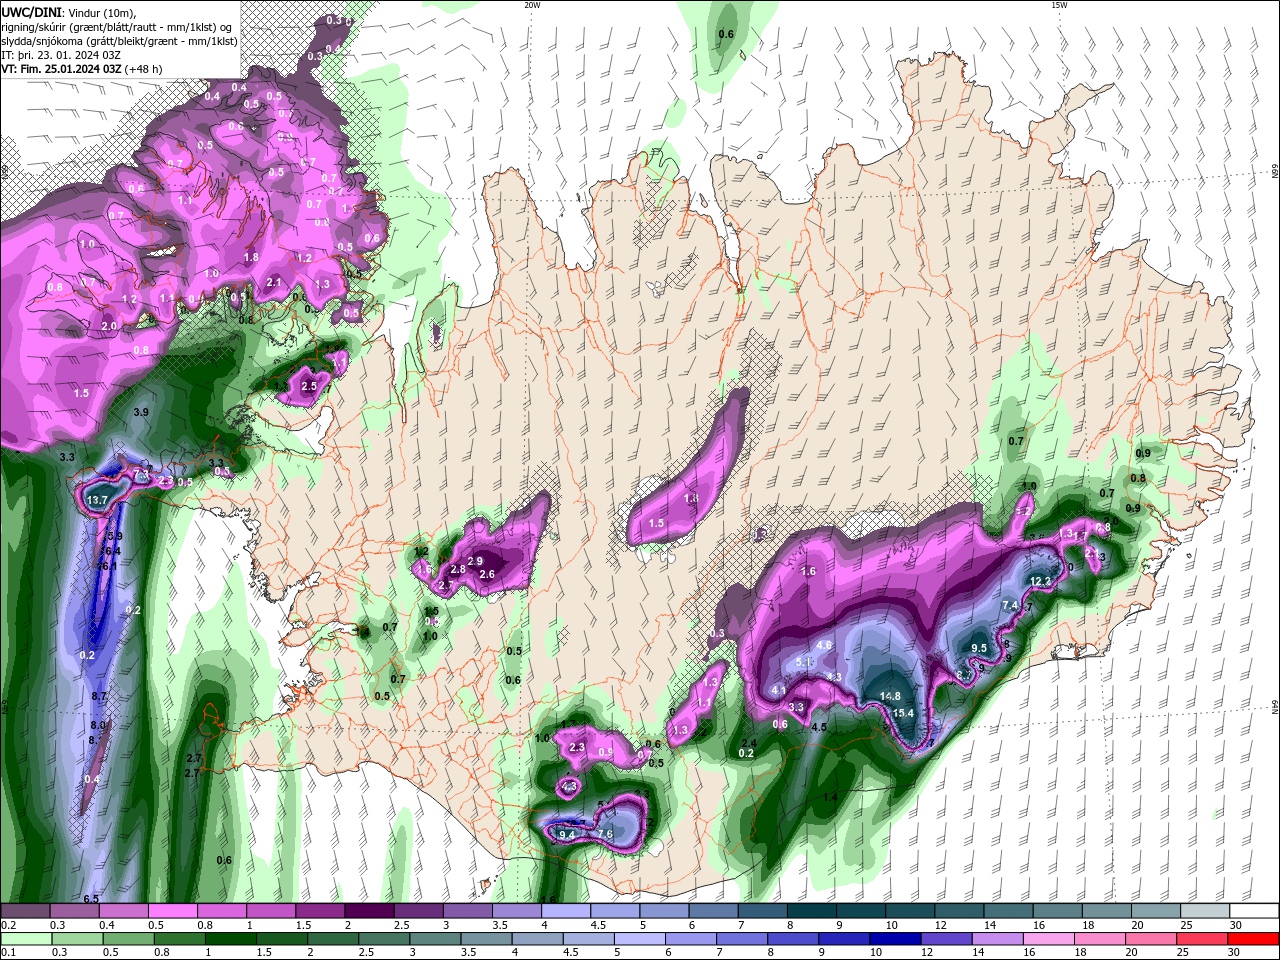
Task: Select the light gray snow swatch 25 to 30
Action: [x=1206, y=911]
